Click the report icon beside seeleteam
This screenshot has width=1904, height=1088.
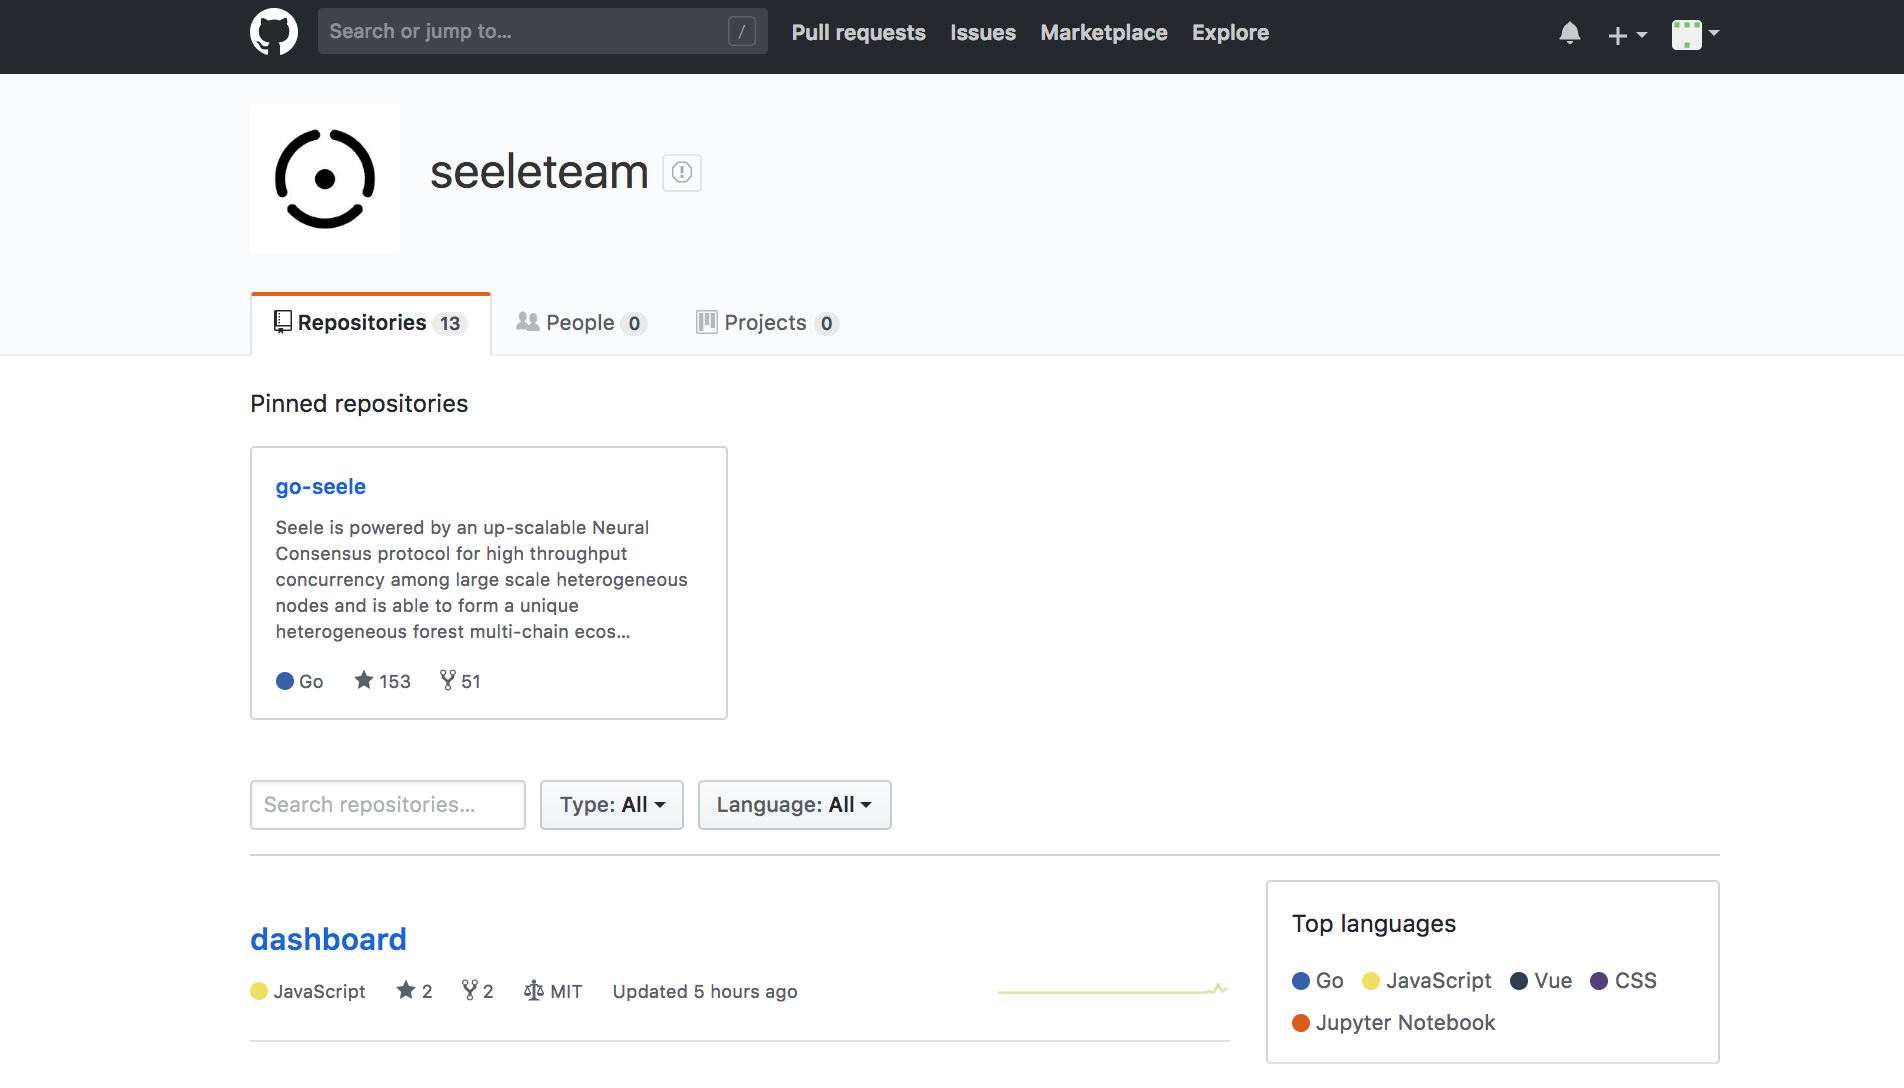[x=682, y=172]
